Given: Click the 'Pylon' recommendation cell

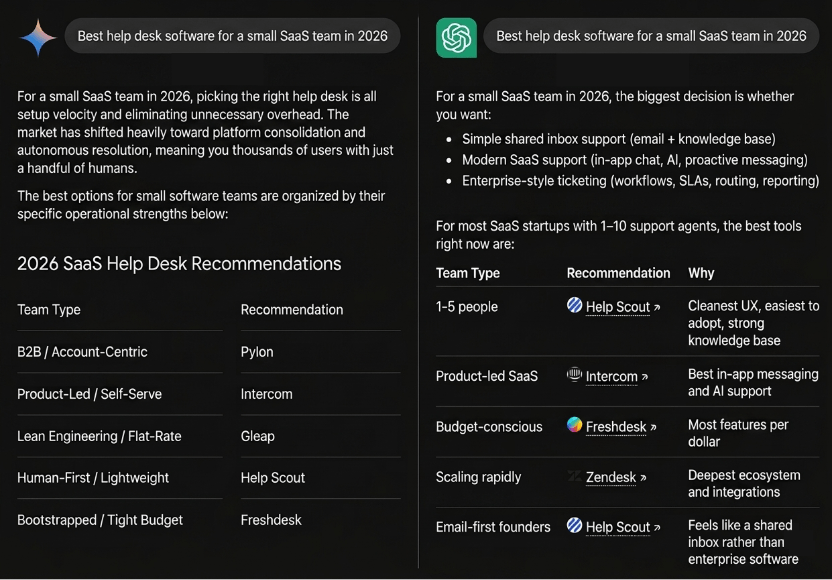Looking at the screenshot, I should click(x=257, y=352).
